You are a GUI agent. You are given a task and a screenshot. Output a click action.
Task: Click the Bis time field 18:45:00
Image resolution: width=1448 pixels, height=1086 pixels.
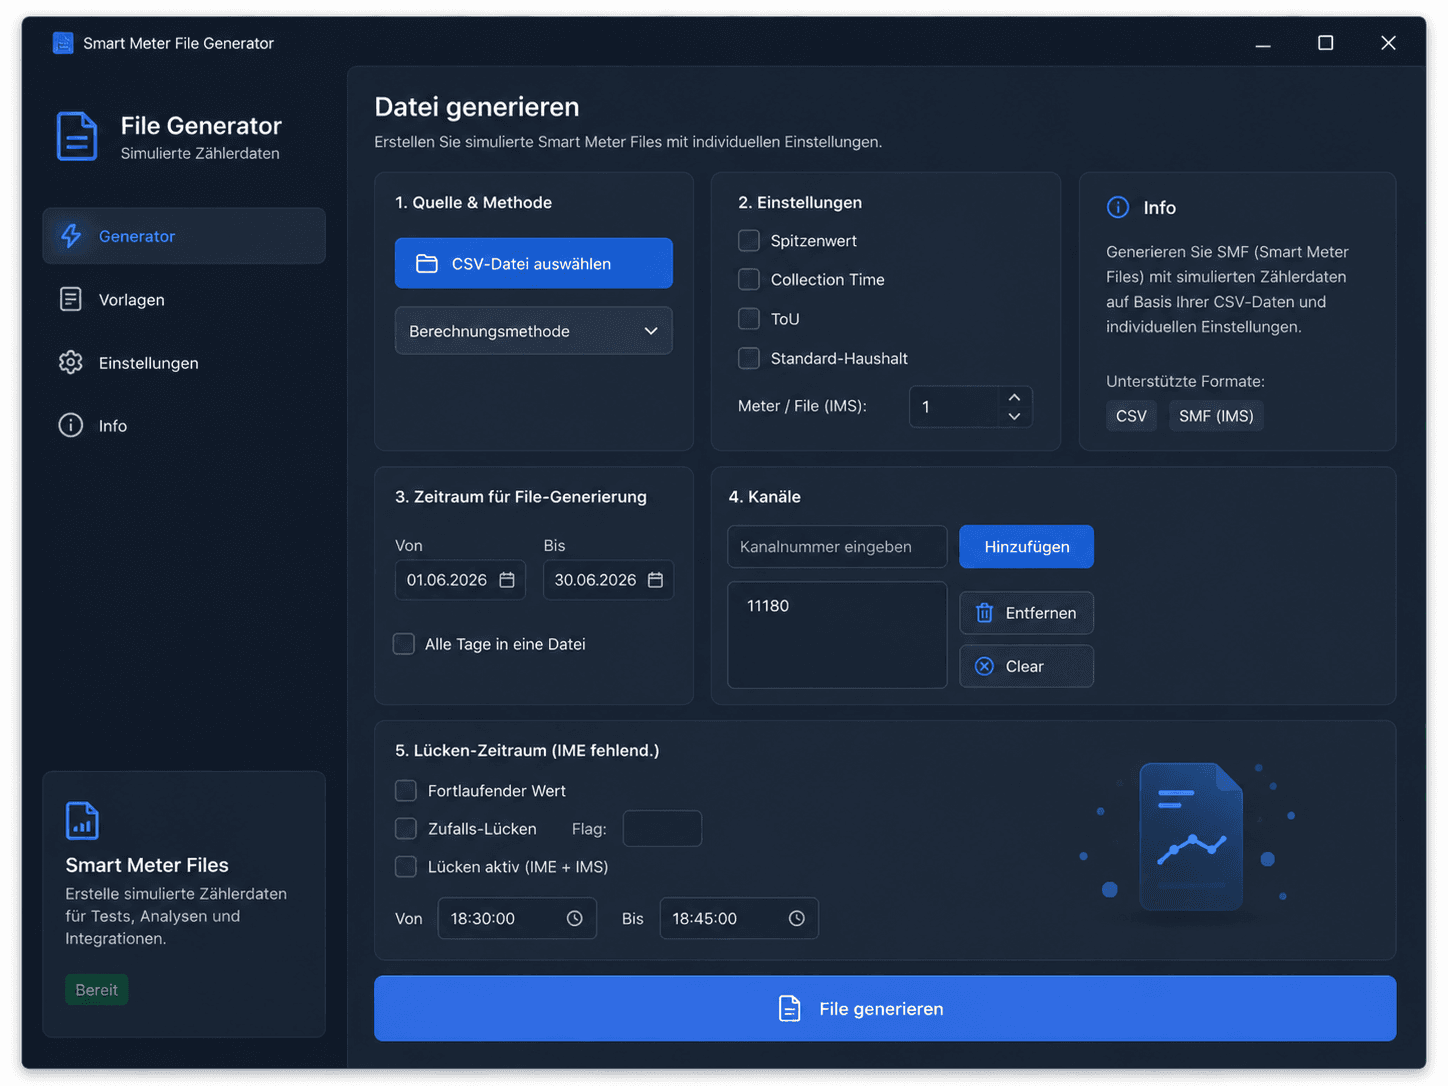739,918
